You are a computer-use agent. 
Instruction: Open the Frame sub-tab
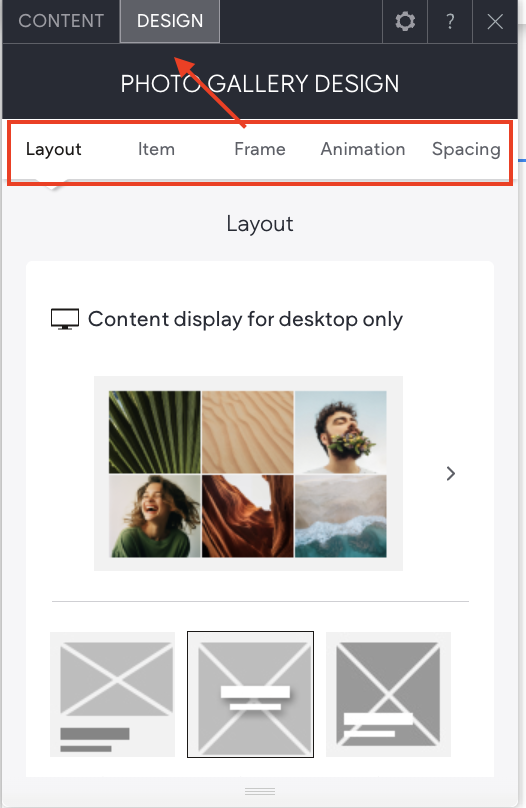(260, 149)
